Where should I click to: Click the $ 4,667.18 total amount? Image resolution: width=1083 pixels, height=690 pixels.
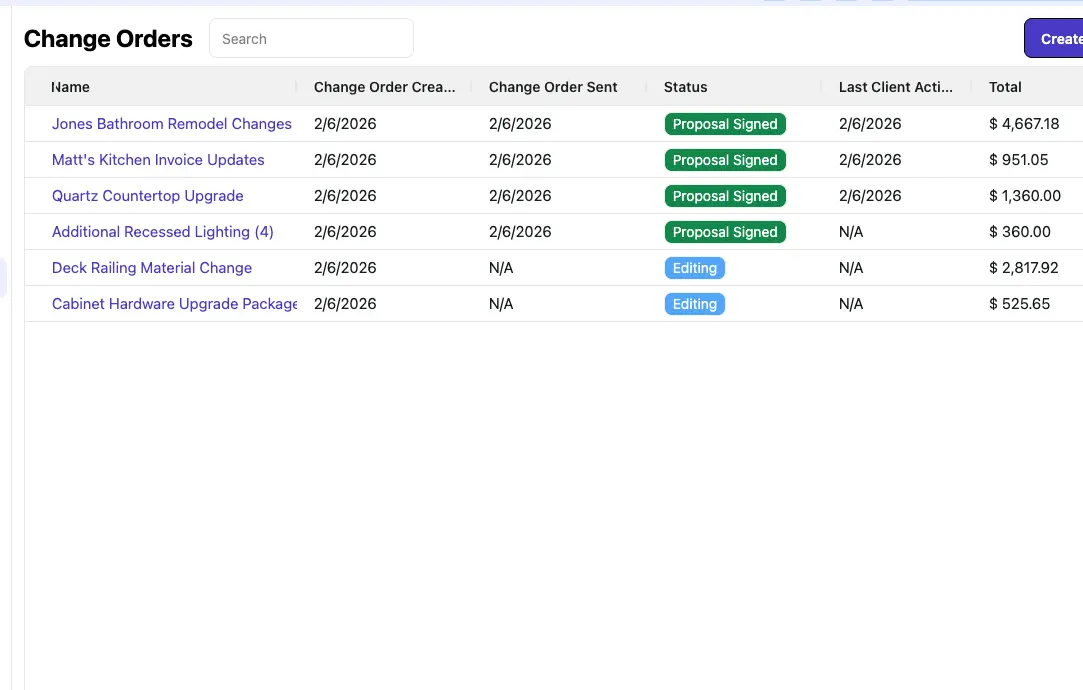(1023, 124)
